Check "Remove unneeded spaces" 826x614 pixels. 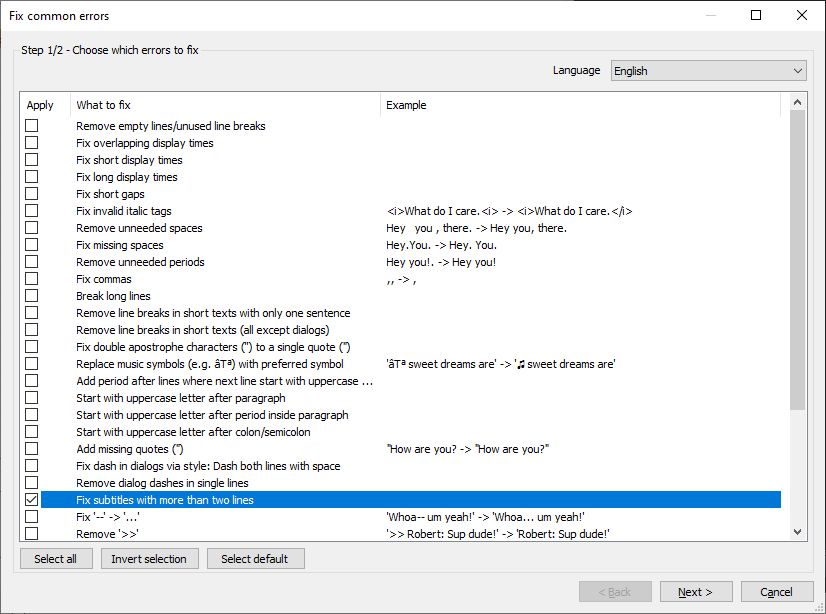pos(31,228)
